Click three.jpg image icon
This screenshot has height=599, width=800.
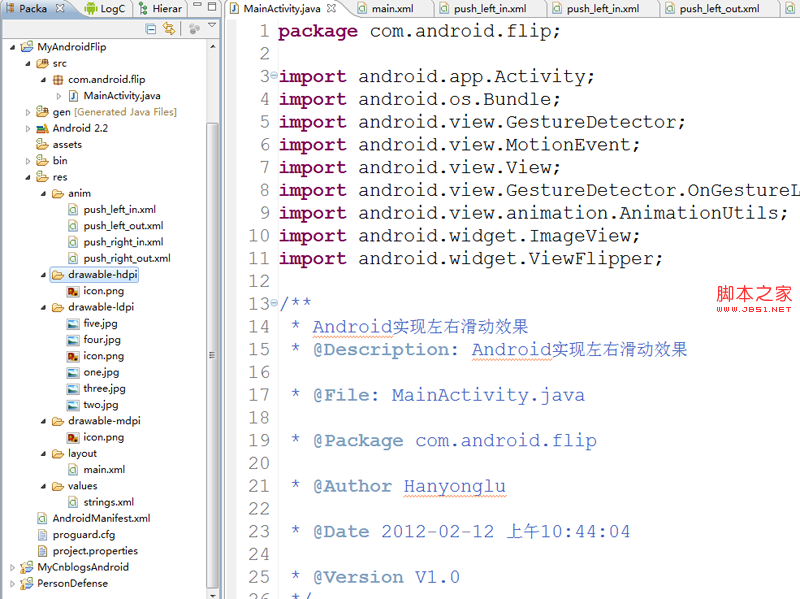(73, 389)
